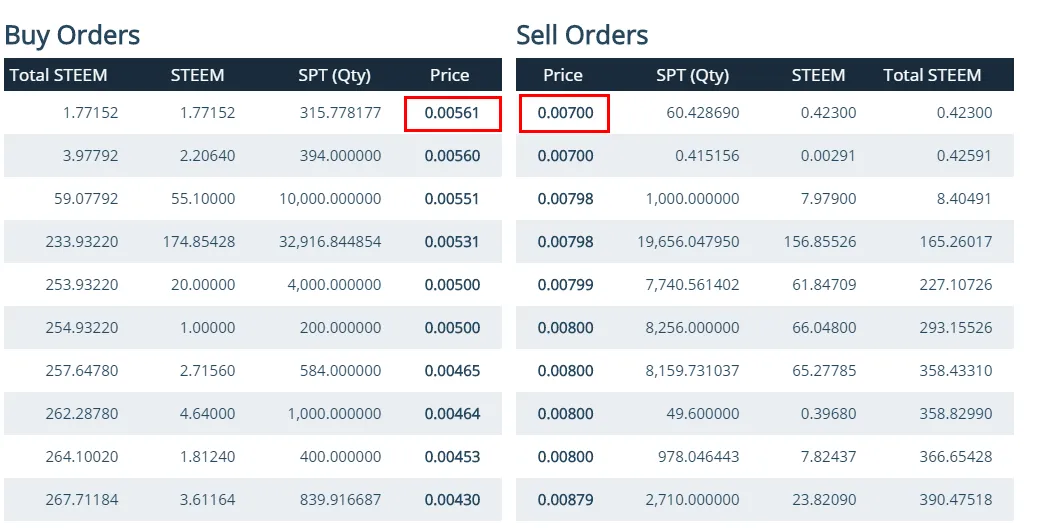Viewport: 1039px width, 528px height.
Task: Click Price column header in Sell Orders
Action: pyautogui.click(x=563, y=75)
